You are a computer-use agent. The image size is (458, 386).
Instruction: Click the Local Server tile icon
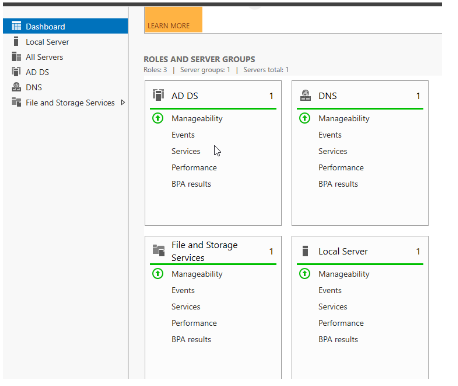[x=305, y=251]
